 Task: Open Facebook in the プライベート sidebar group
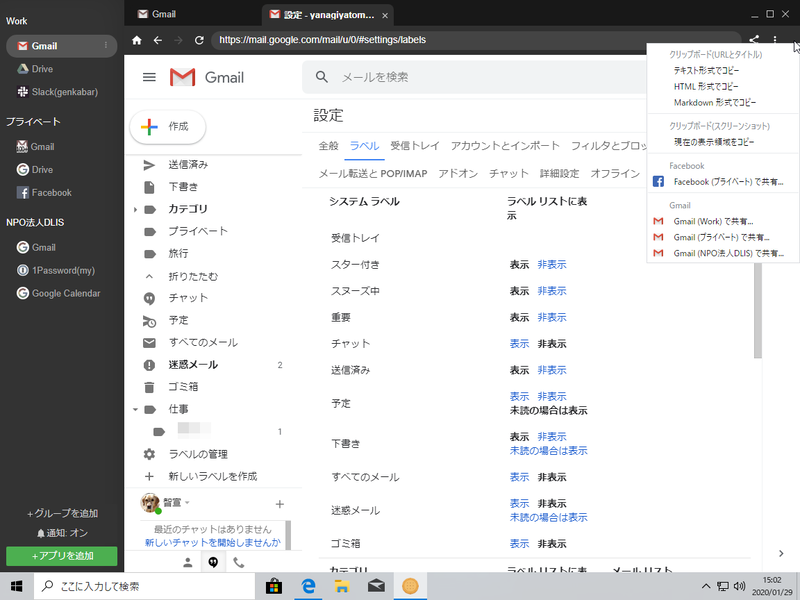tap(51, 192)
